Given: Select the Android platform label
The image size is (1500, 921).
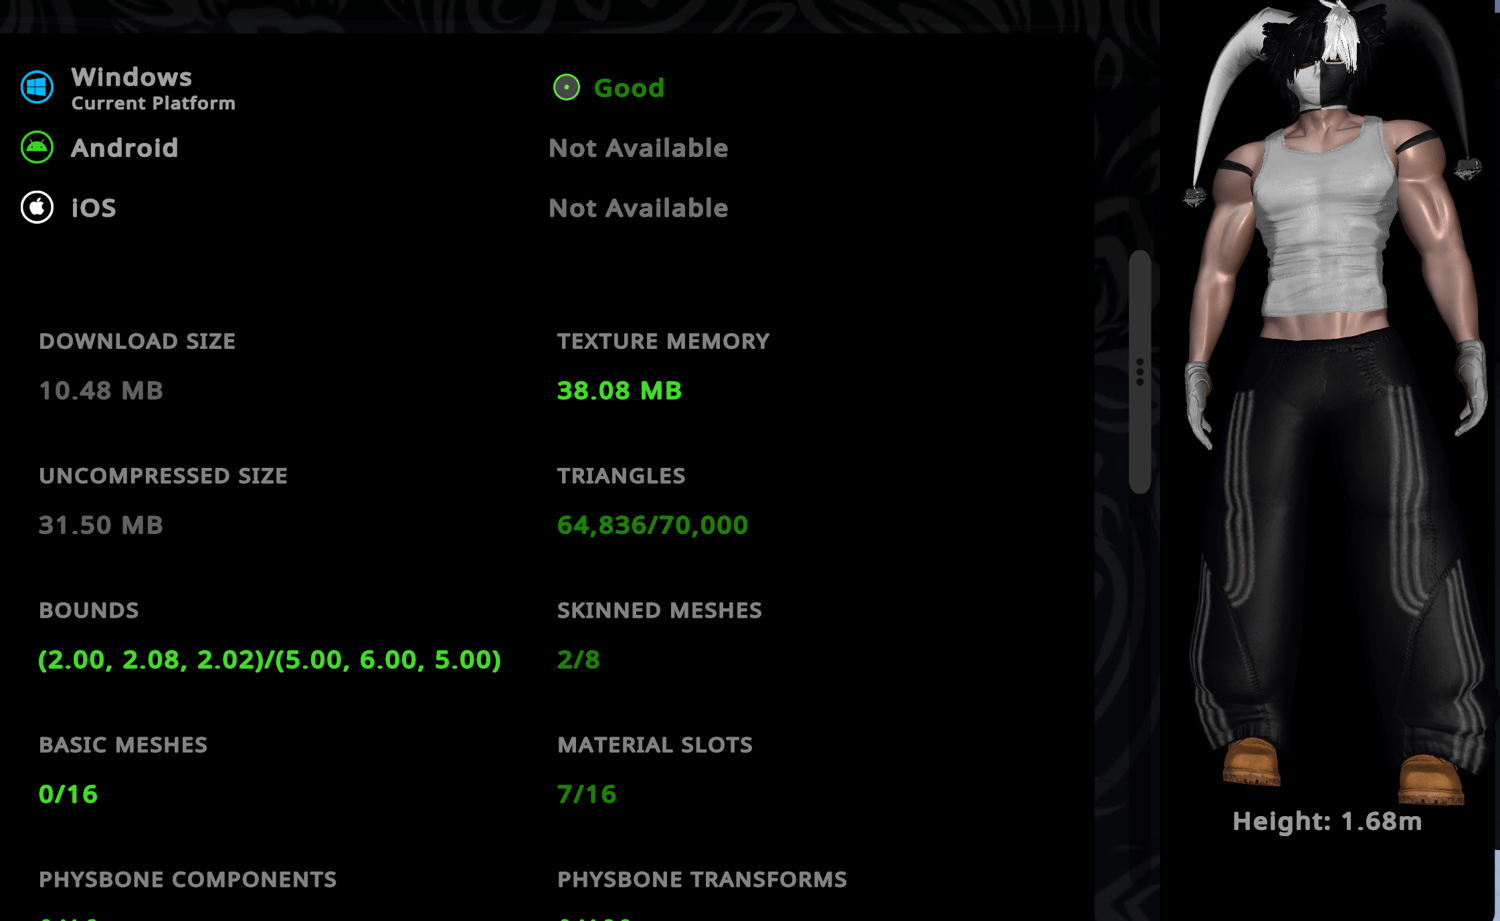Looking at the screenshot, I should pyautogui.click(x=124, y=148).
